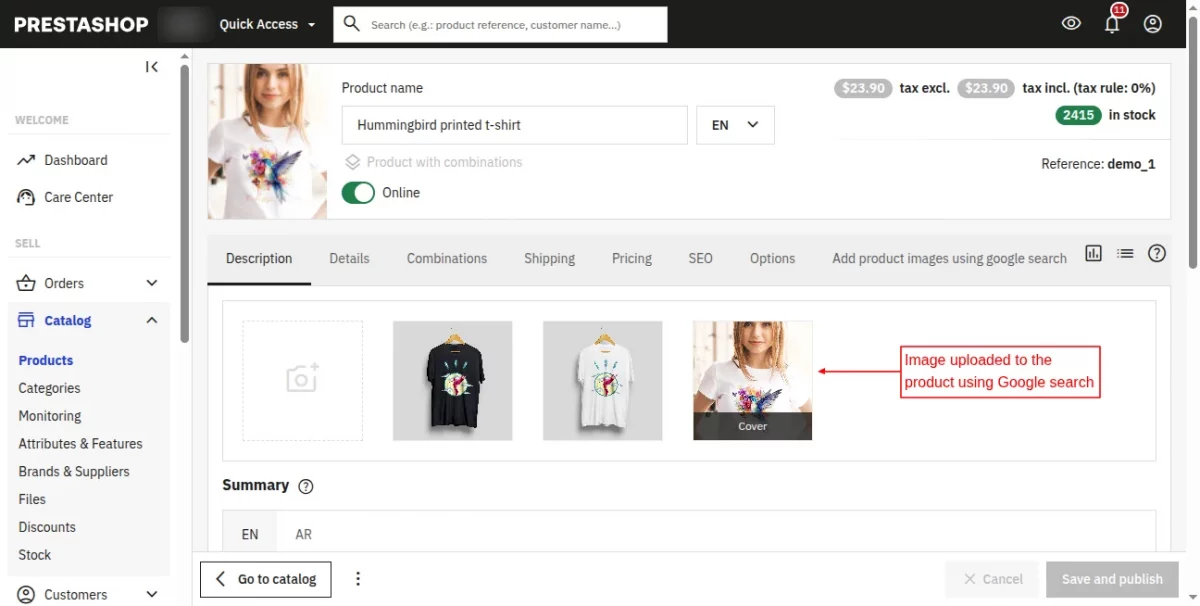This screenshot has width=1200, height=606.
Task: Collapse the sidebar menu icon
Action: pyautogui.click(x=152, y=67)
